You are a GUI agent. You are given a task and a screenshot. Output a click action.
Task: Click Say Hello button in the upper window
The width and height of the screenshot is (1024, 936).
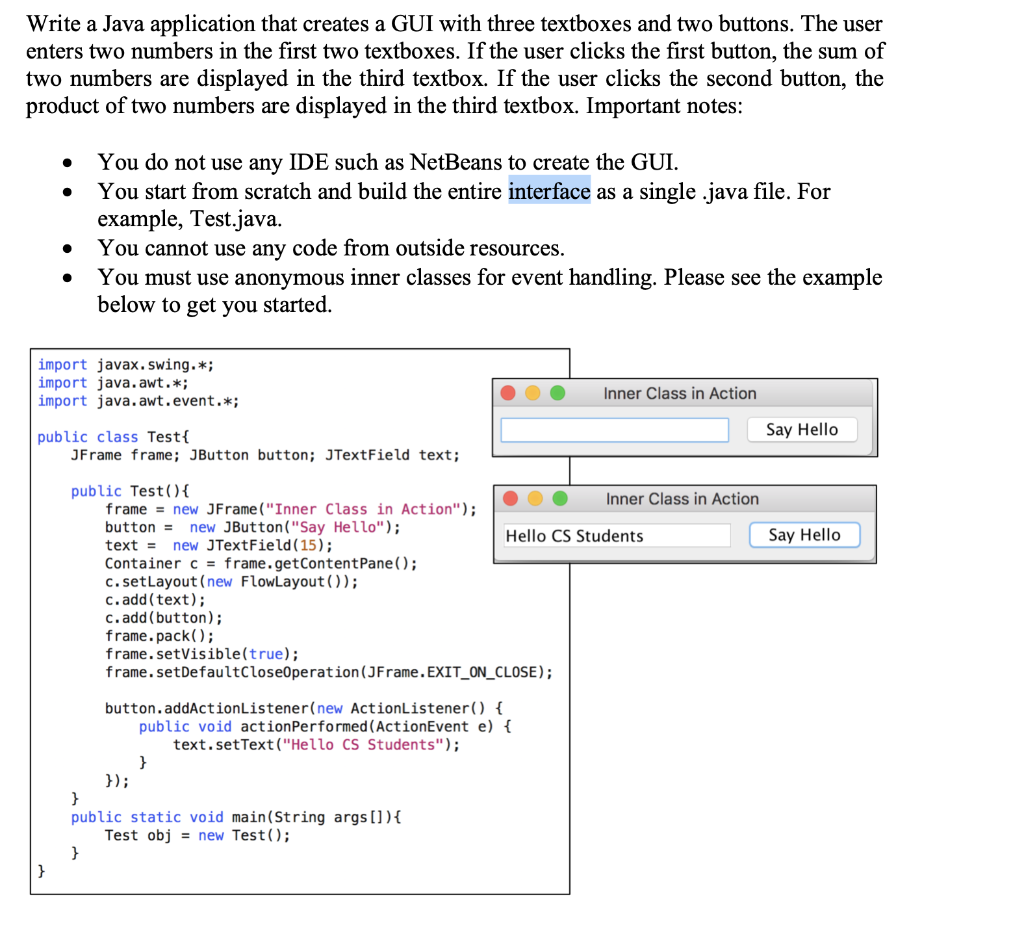pyautogui.click(x=802, y=429)
